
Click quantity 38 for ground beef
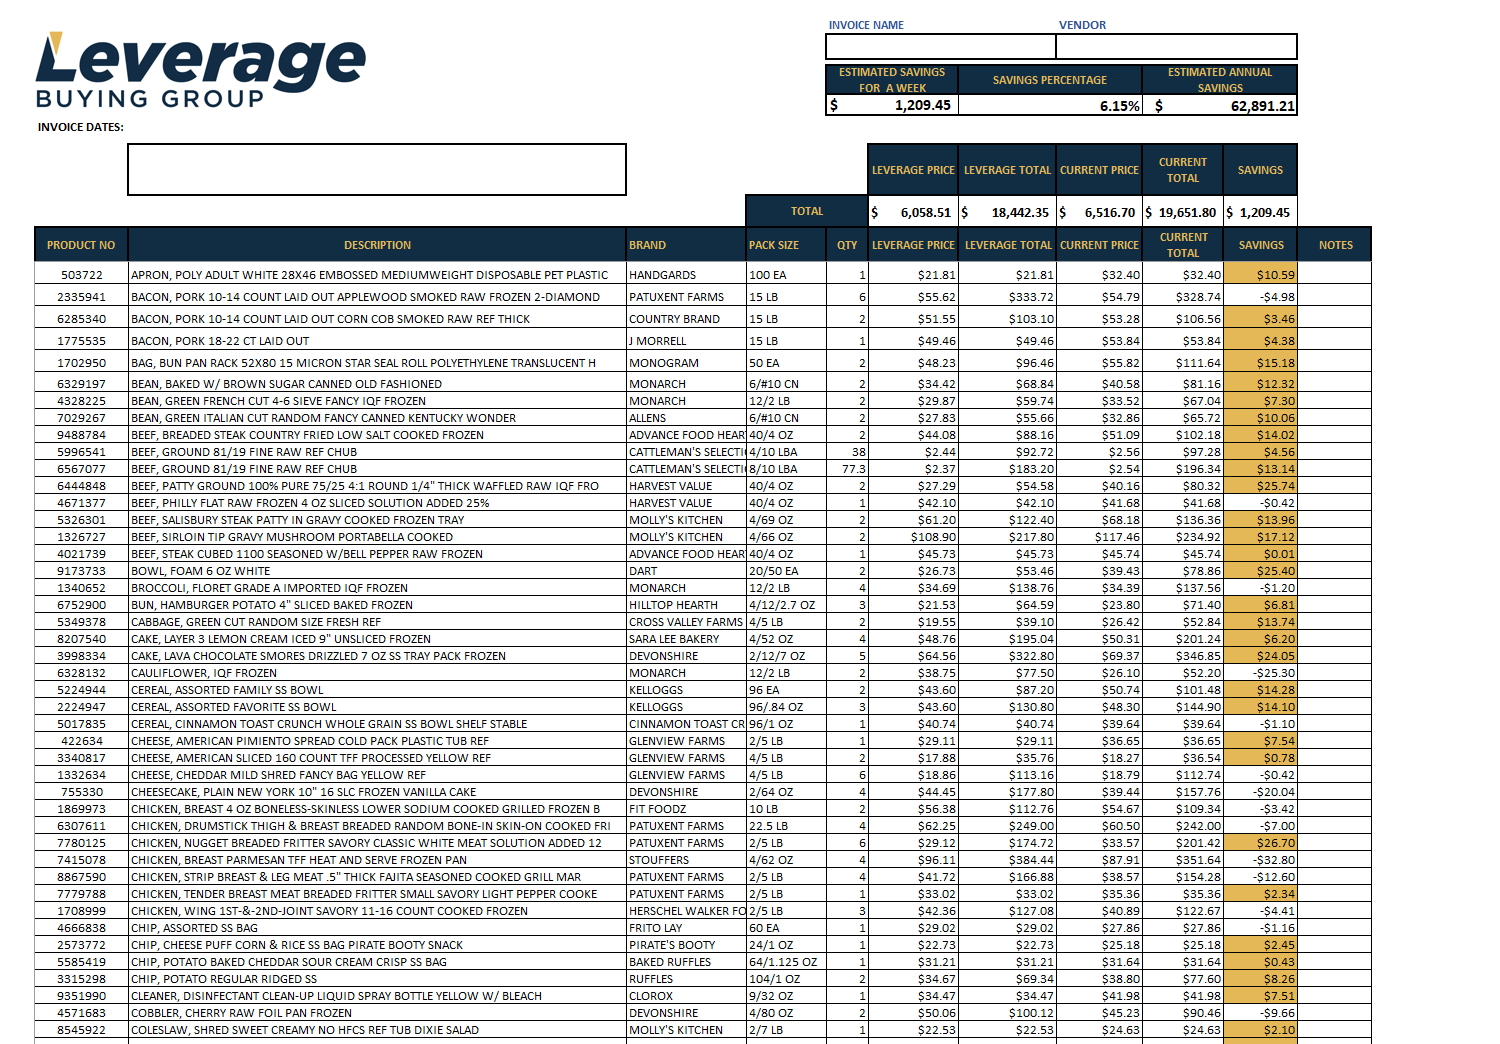pos(847,452)
